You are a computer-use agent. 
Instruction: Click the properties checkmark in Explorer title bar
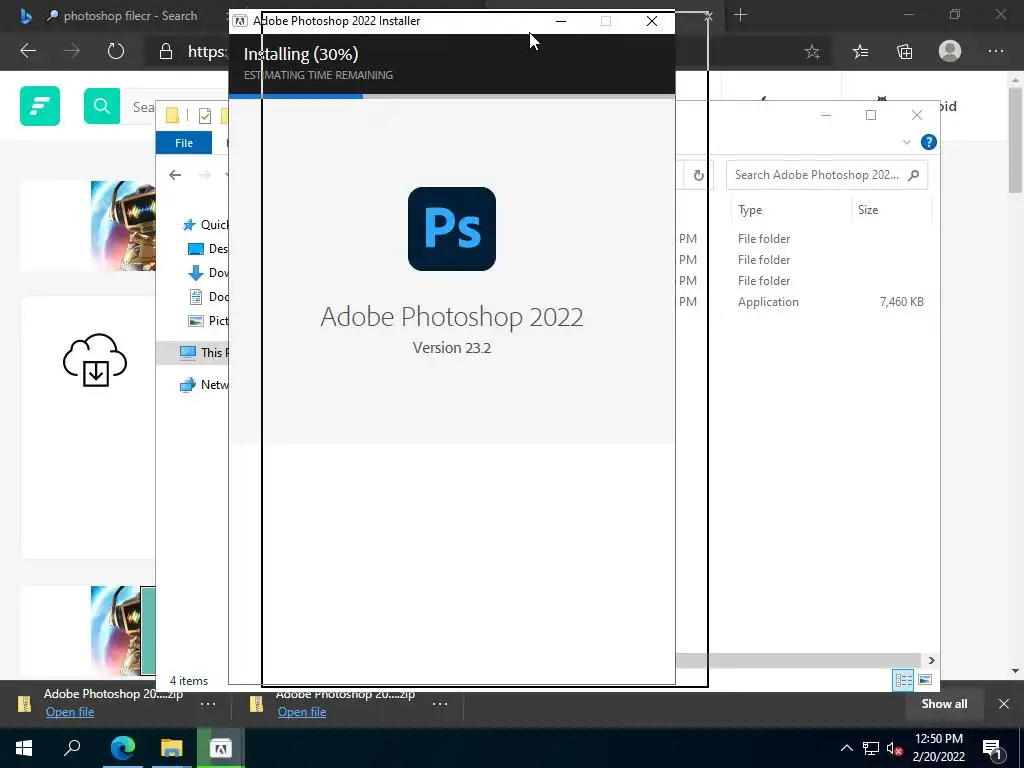coord(204,116)
